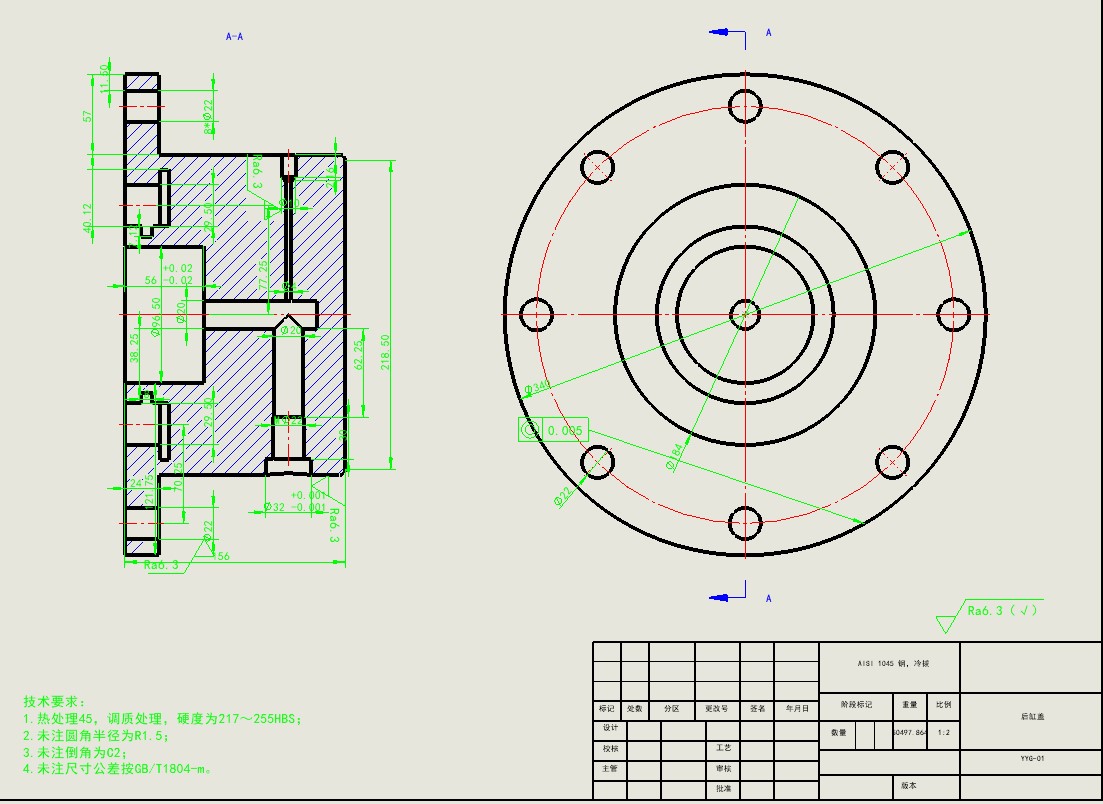Select the Φ340 diameter dimension text
The height and width of the screenshot is (804, 1103).
pos(536,387)
